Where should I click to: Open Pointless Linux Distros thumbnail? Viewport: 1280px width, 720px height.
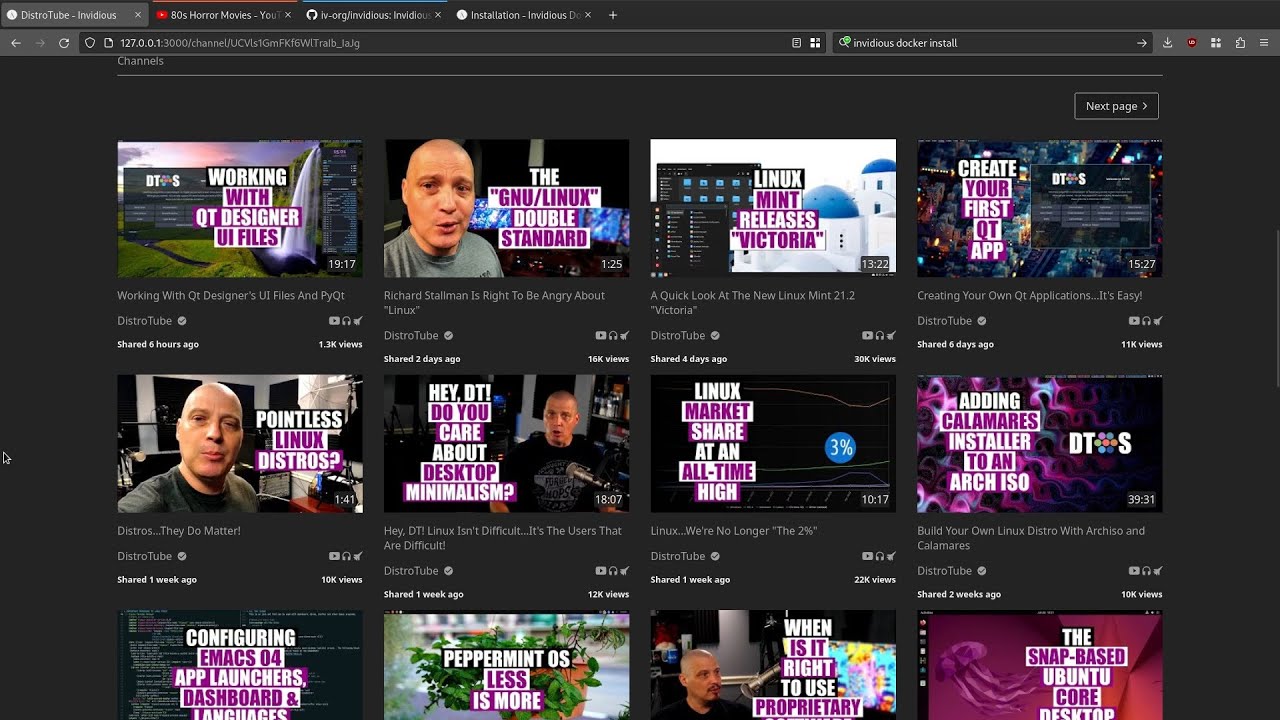pos(240,444)
